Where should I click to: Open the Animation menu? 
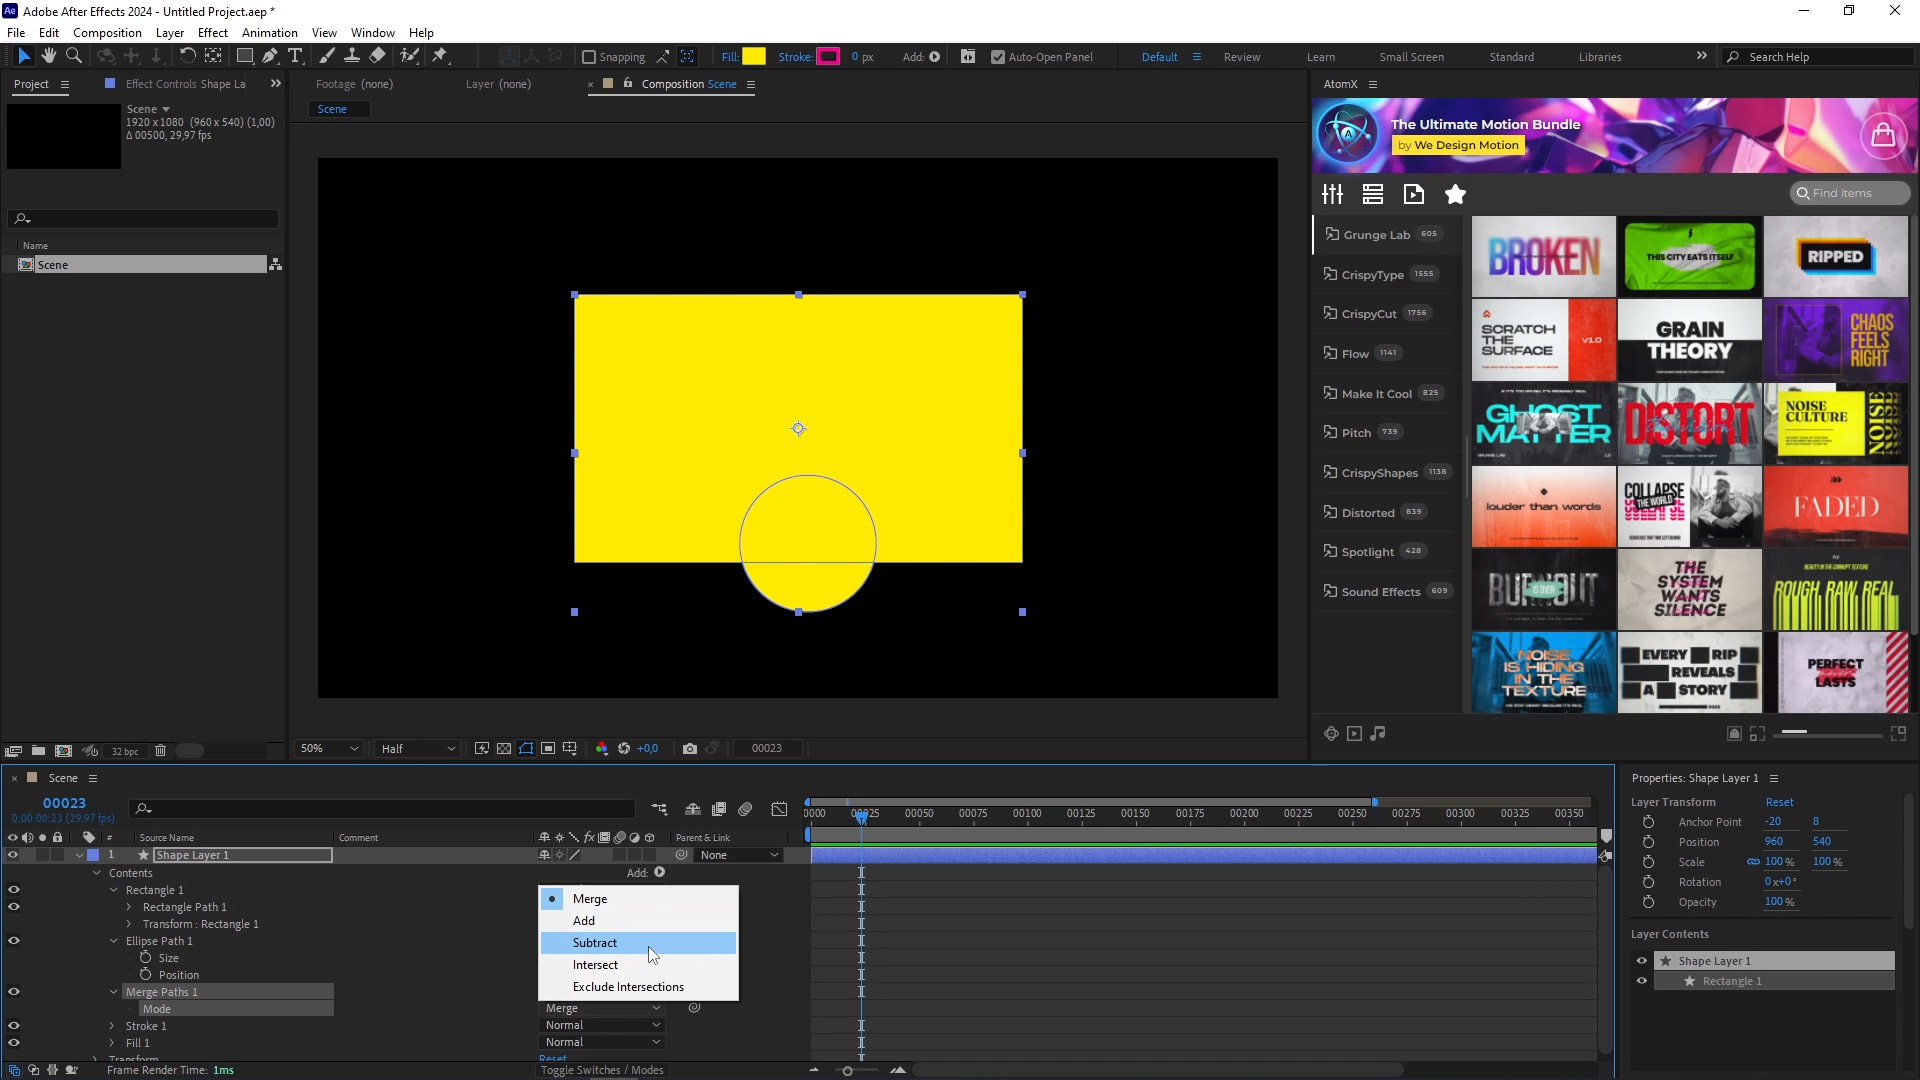point(269,32)
